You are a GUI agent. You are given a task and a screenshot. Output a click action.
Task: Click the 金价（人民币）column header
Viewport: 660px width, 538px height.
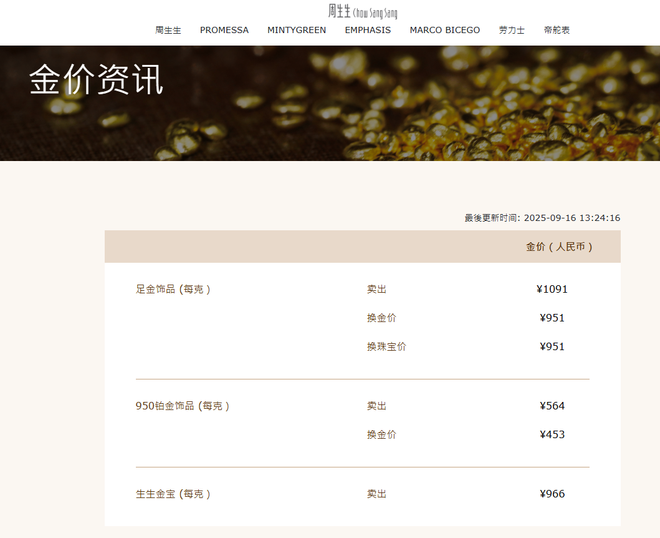click(x=559, y=247)
